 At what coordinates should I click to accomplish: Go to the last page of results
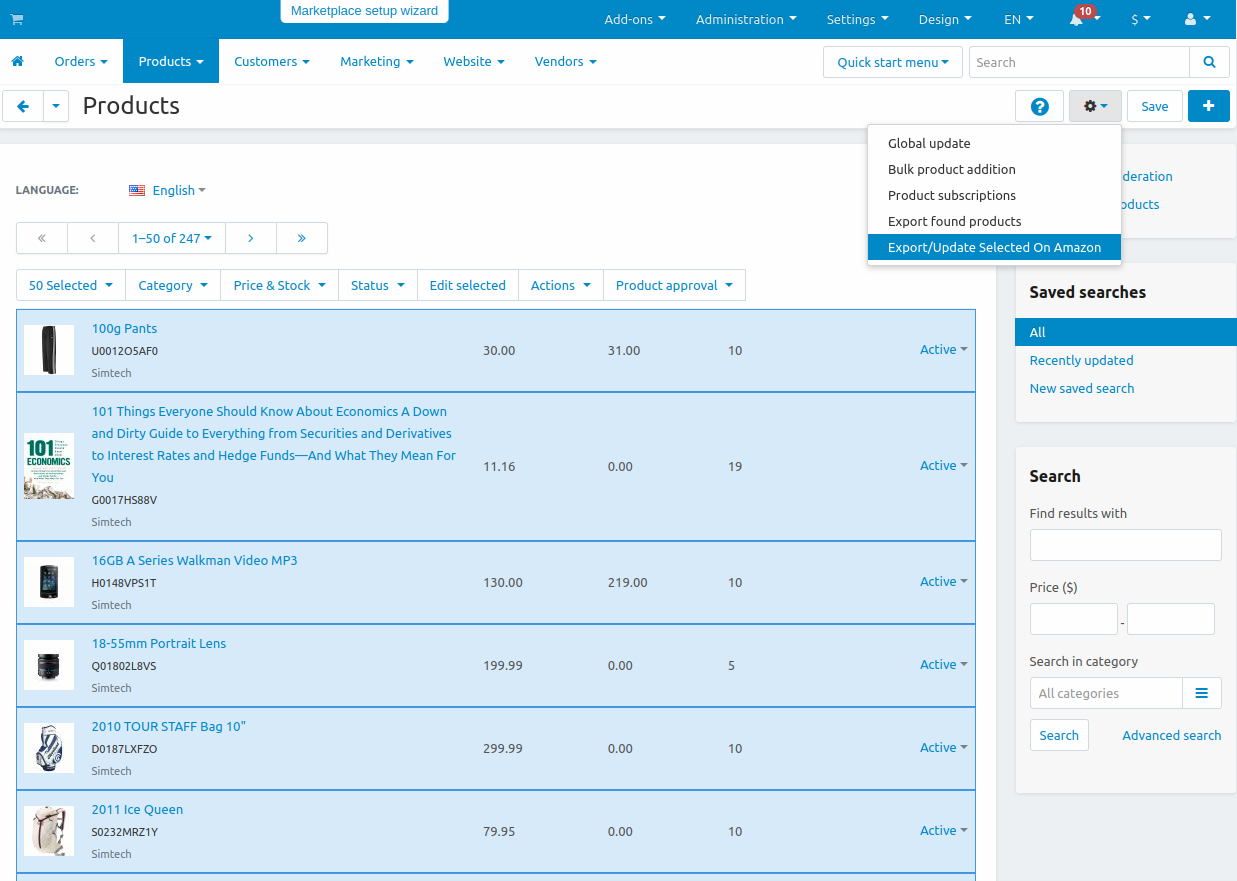click(301, 238)
